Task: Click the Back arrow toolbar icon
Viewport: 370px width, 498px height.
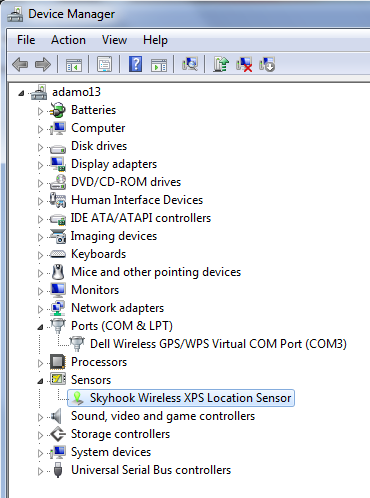Action: pos(20,64)
